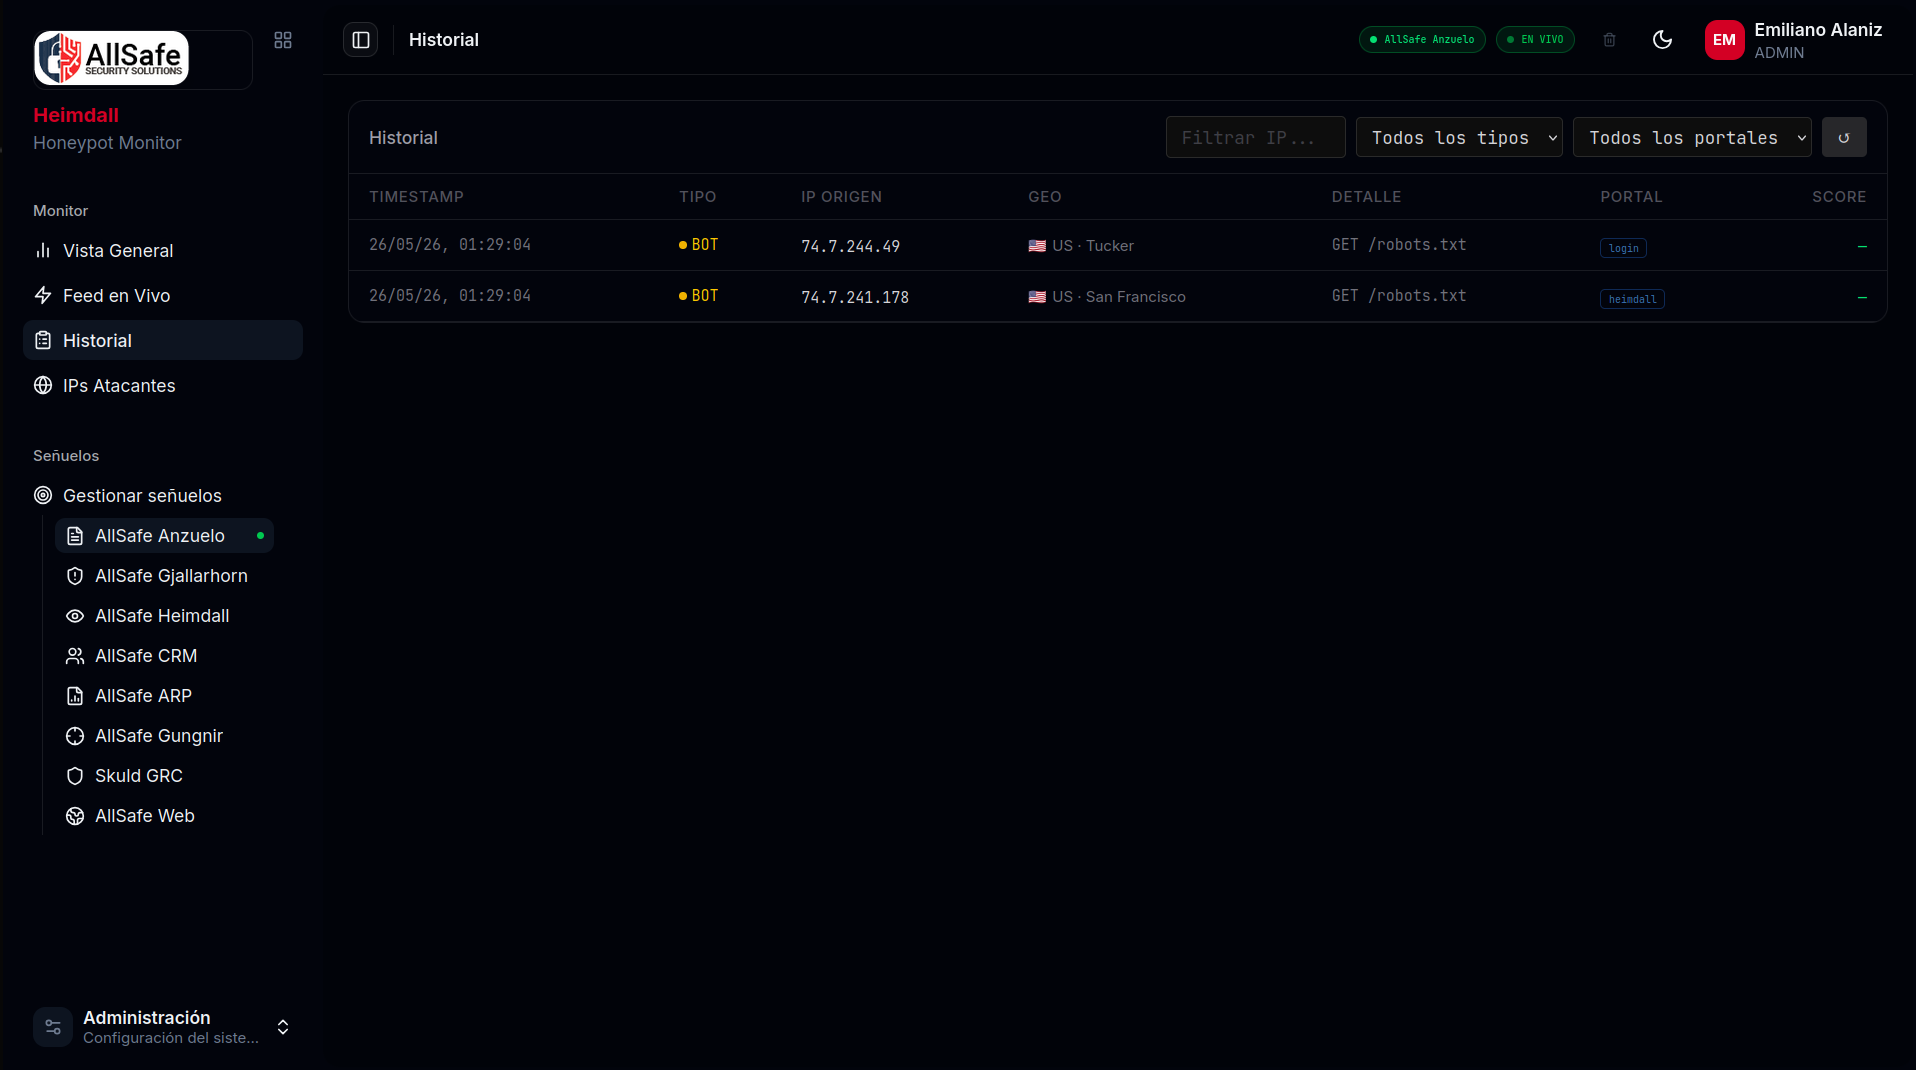Select Skuld GRC honeypot

pos(165,776)
